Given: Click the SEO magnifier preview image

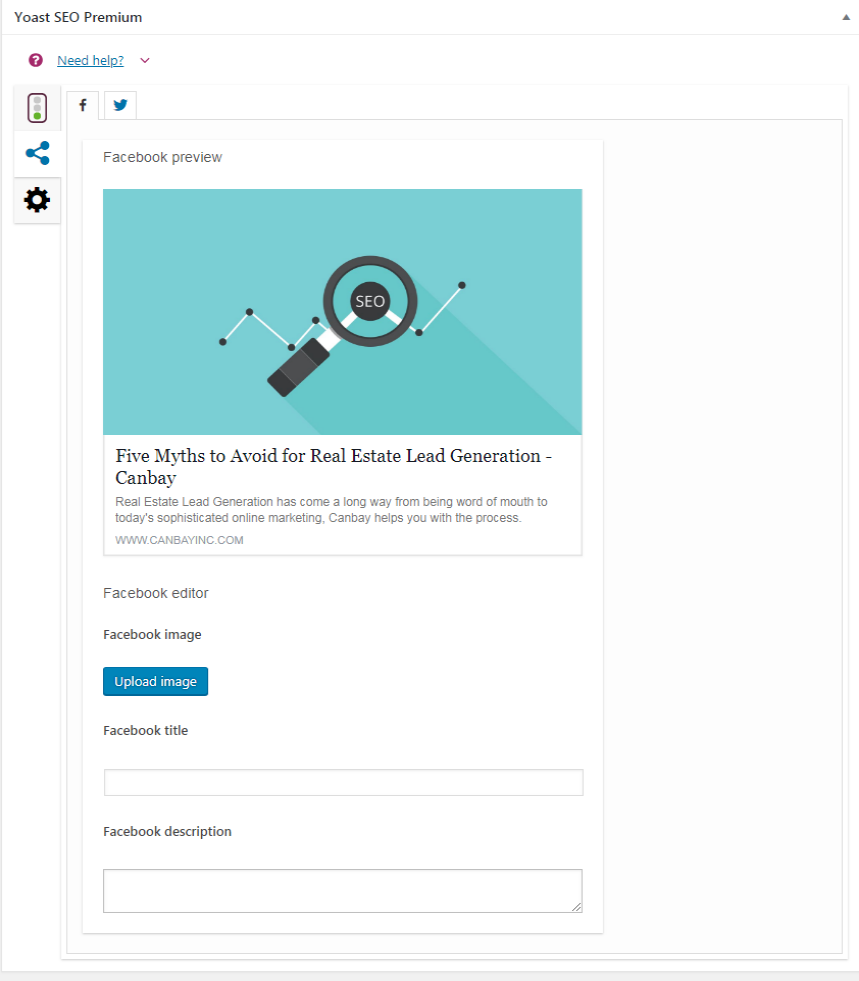Looking at the screenshot, I should pos(342,312).
